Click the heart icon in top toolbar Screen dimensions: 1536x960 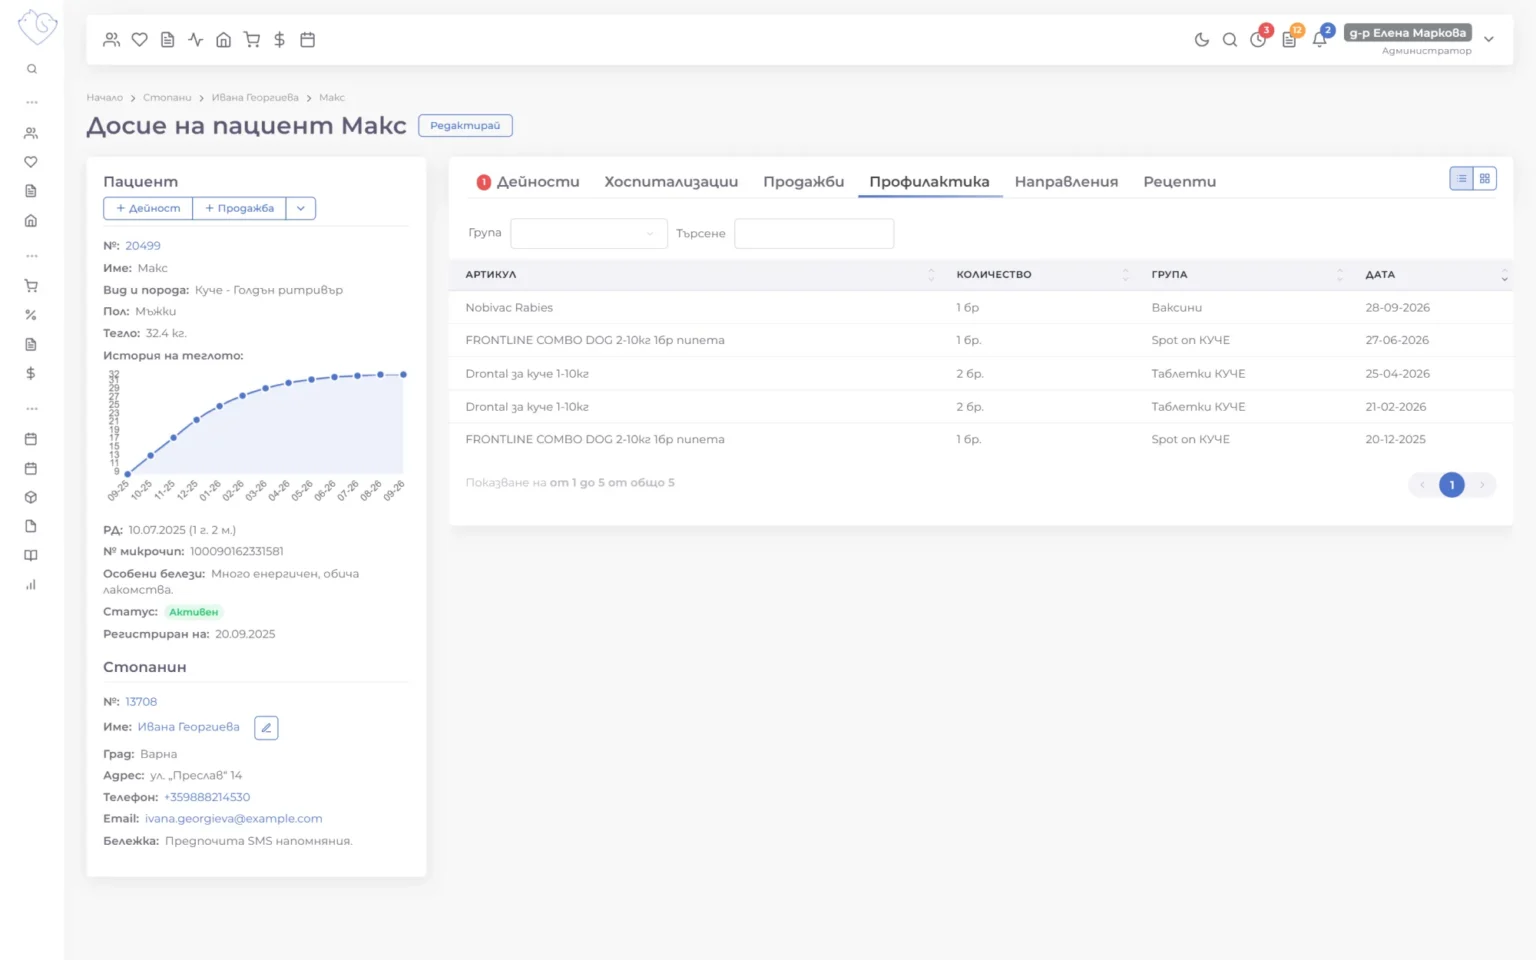(140, 40)
